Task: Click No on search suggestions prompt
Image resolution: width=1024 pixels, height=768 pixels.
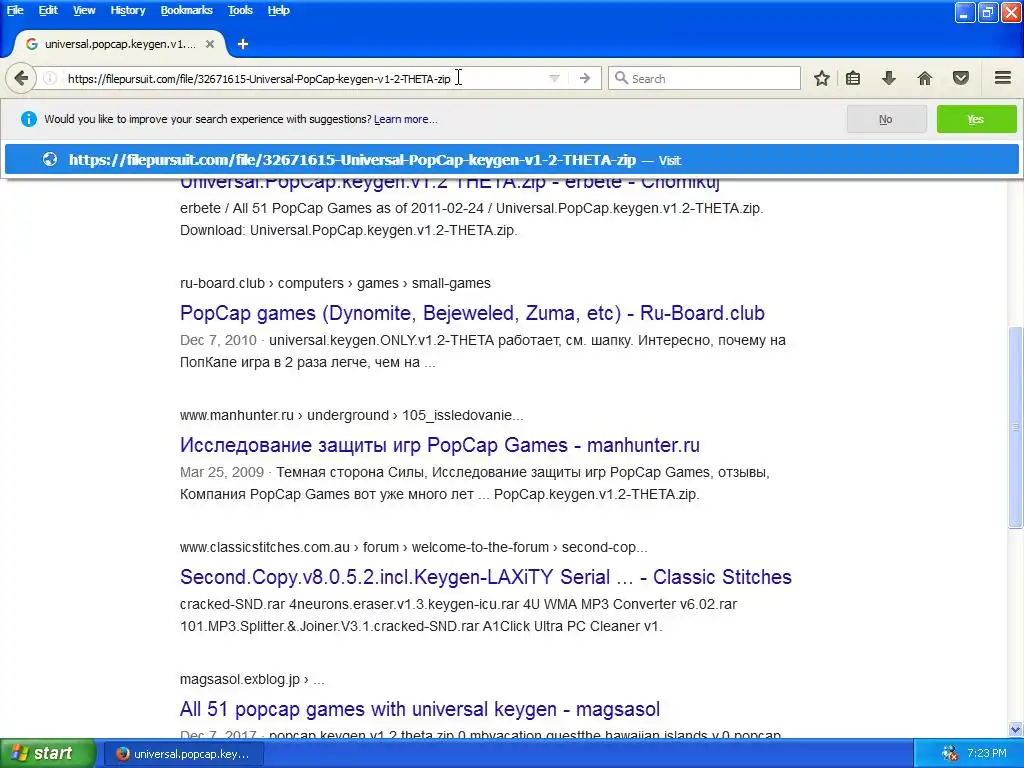Action: click(x=886, y=120)
